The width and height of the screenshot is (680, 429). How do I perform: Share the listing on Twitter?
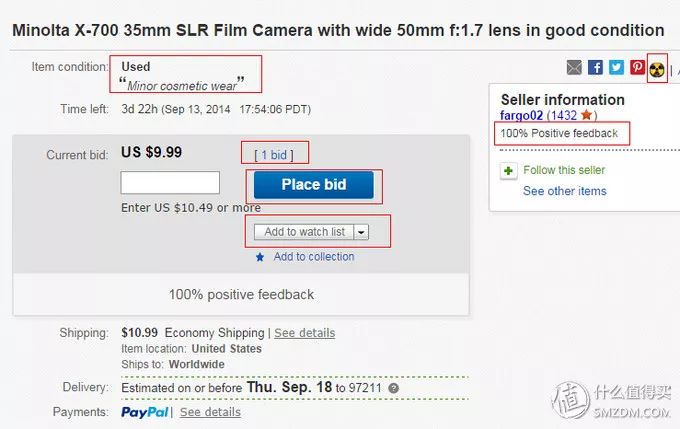[x=616, y=68]
